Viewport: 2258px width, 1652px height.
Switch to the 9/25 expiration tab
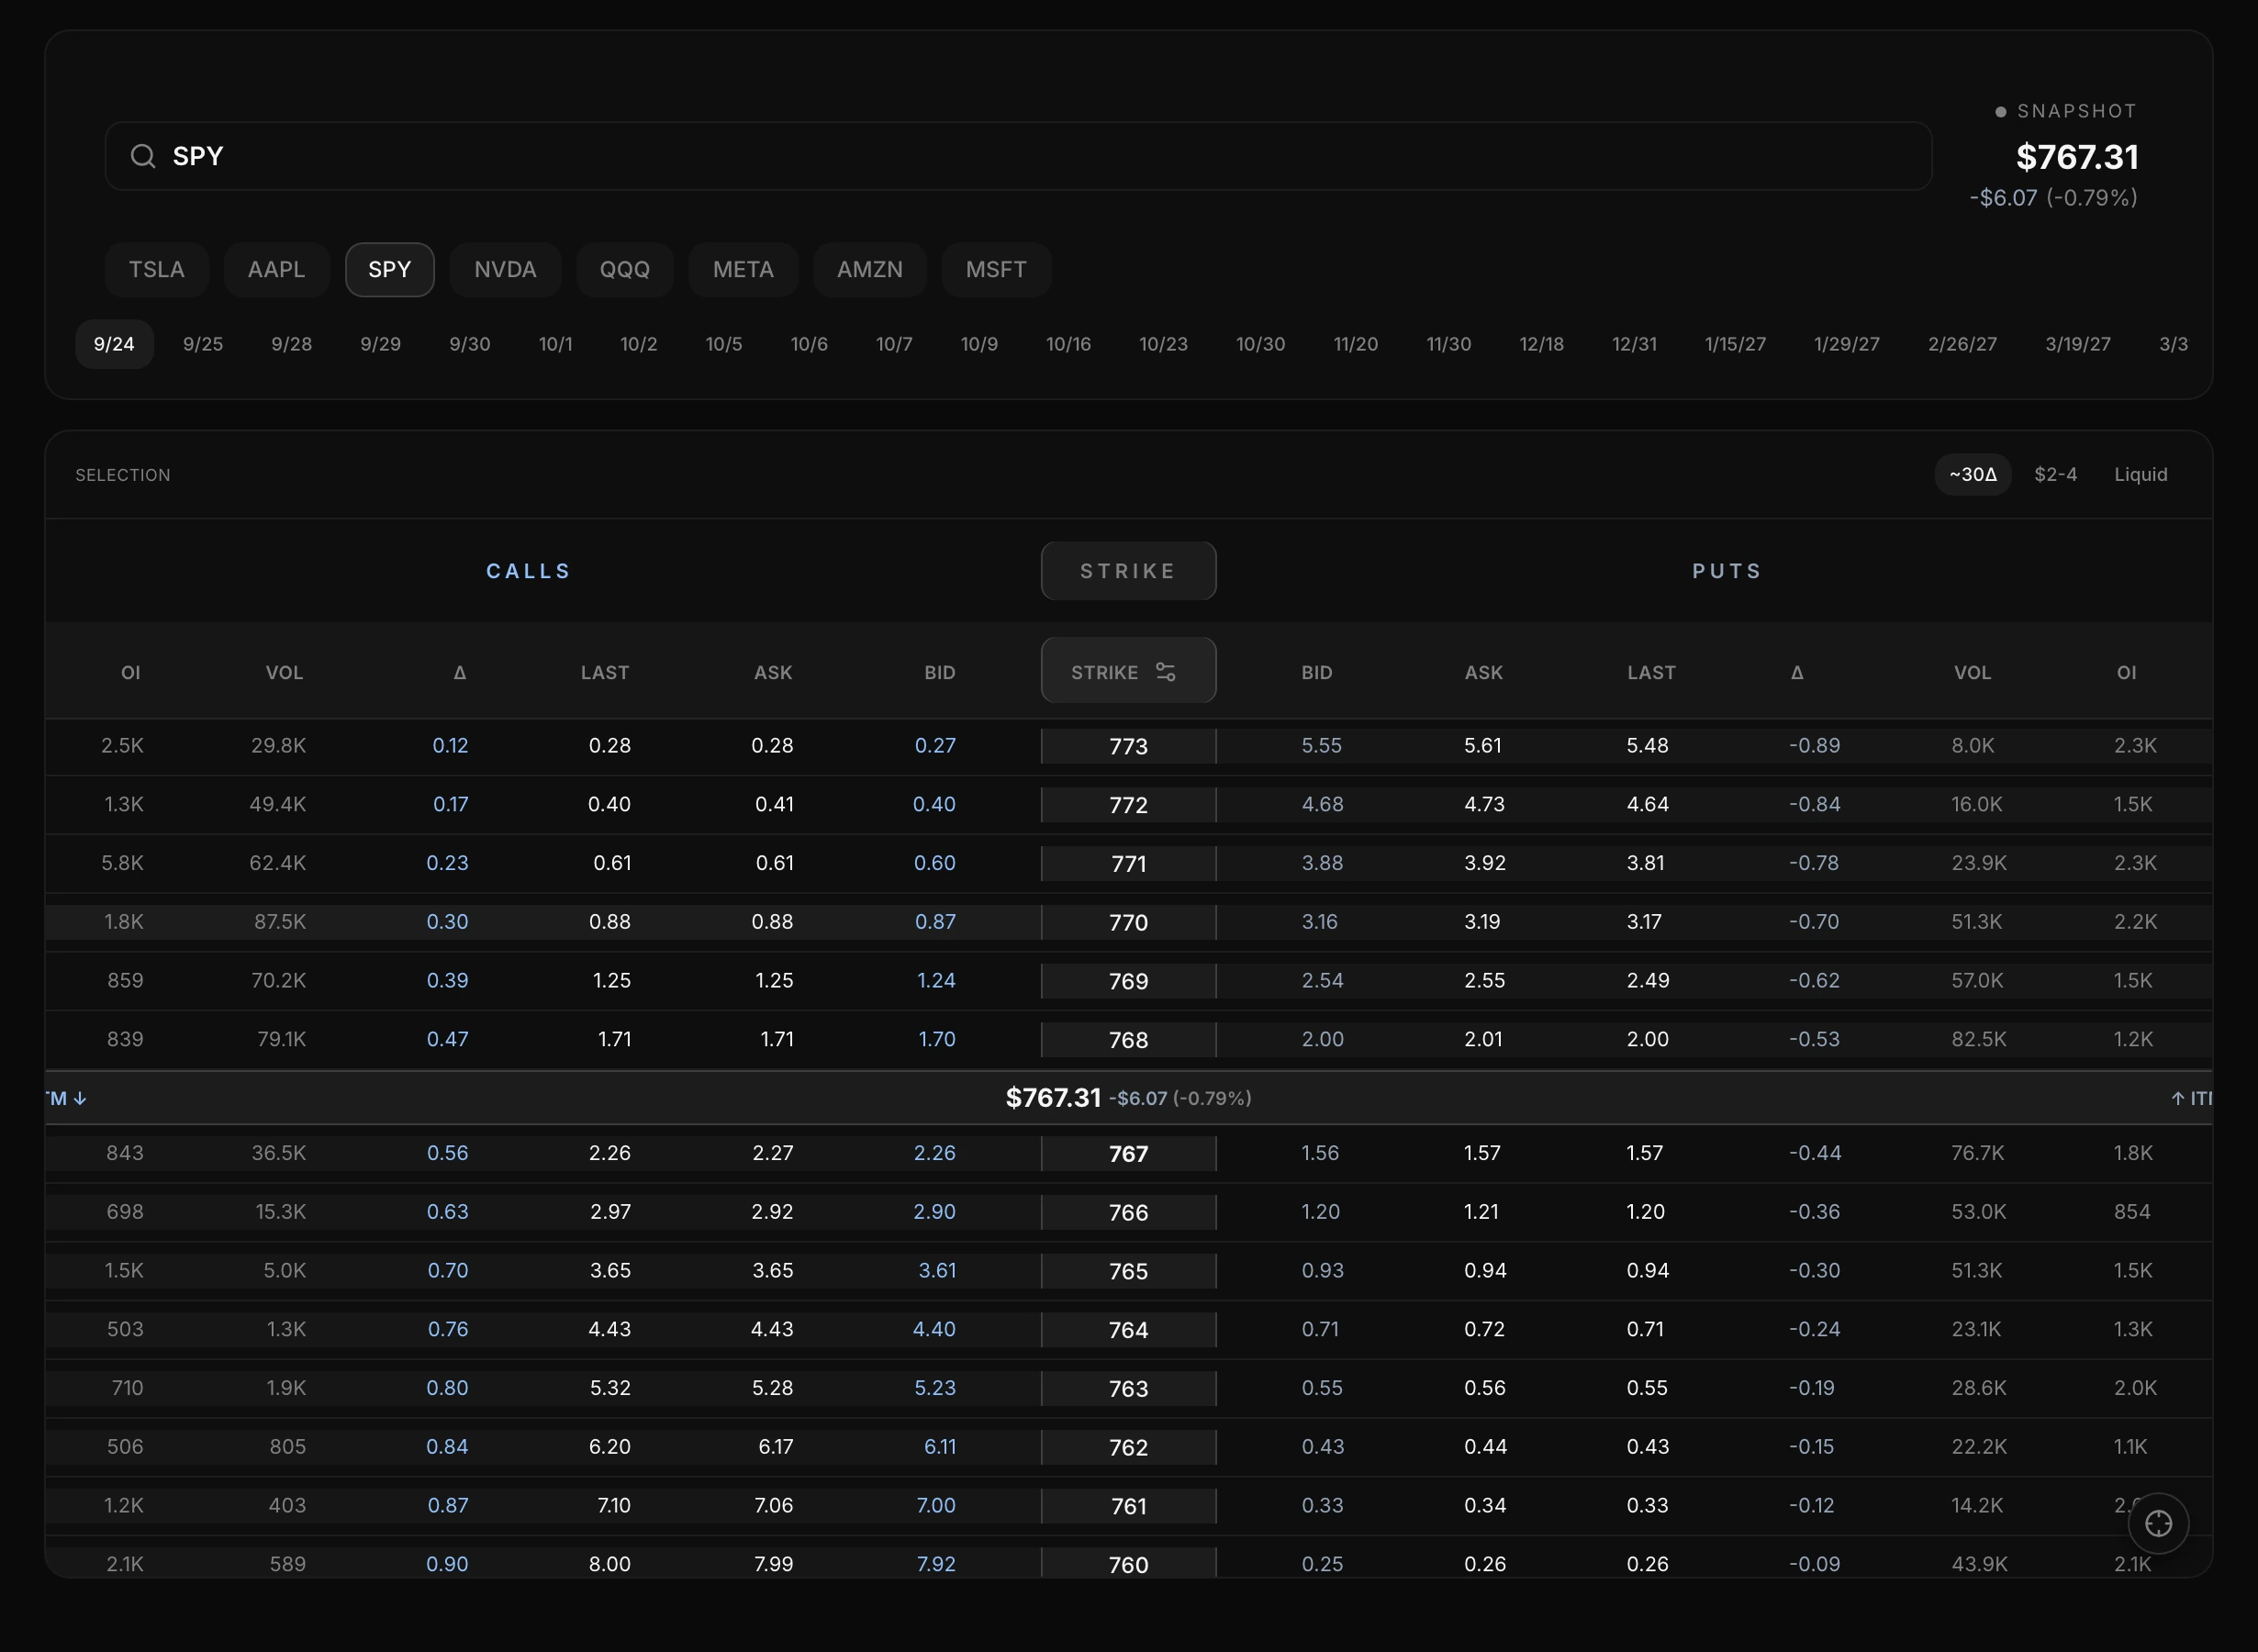203,344
